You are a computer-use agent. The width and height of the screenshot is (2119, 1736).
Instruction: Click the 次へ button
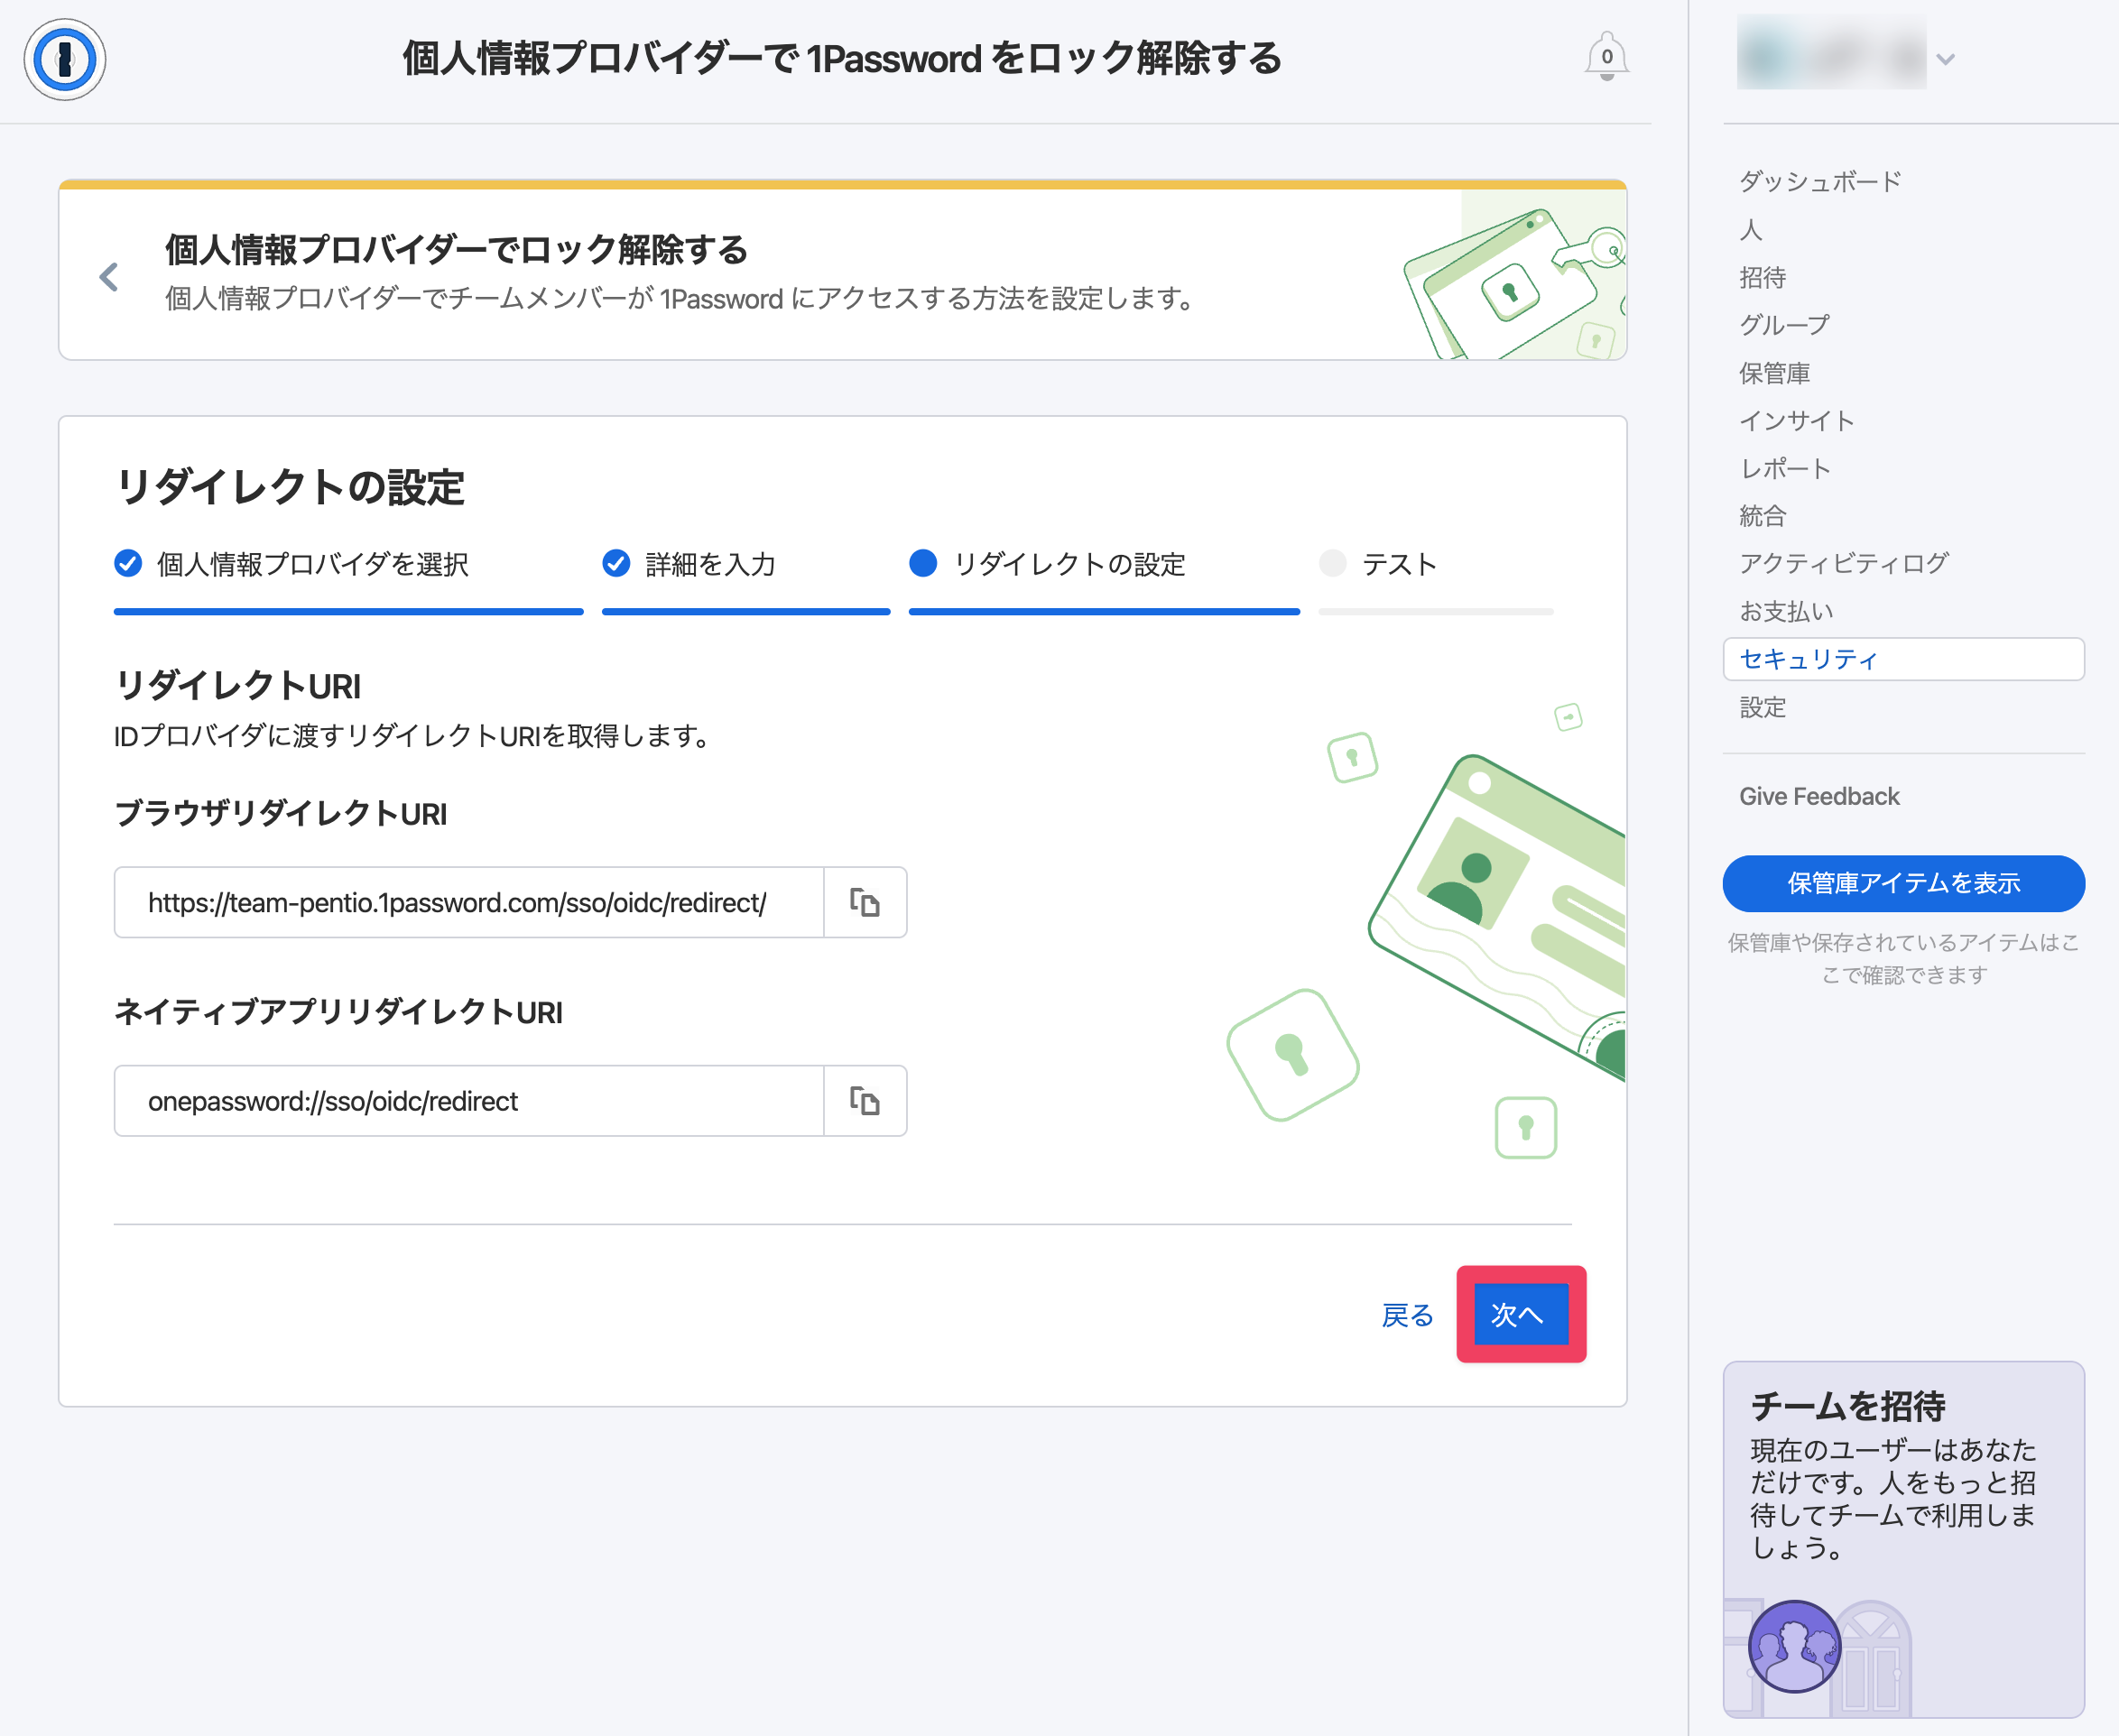coord(1521,1314)
